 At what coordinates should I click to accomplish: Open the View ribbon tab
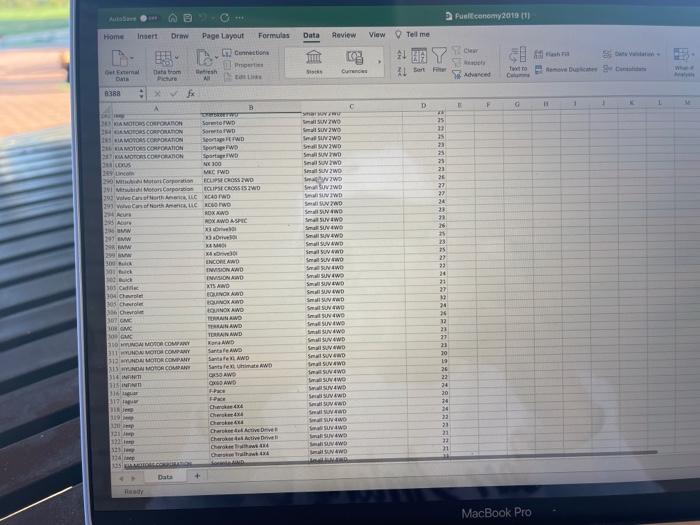point(377,34)
